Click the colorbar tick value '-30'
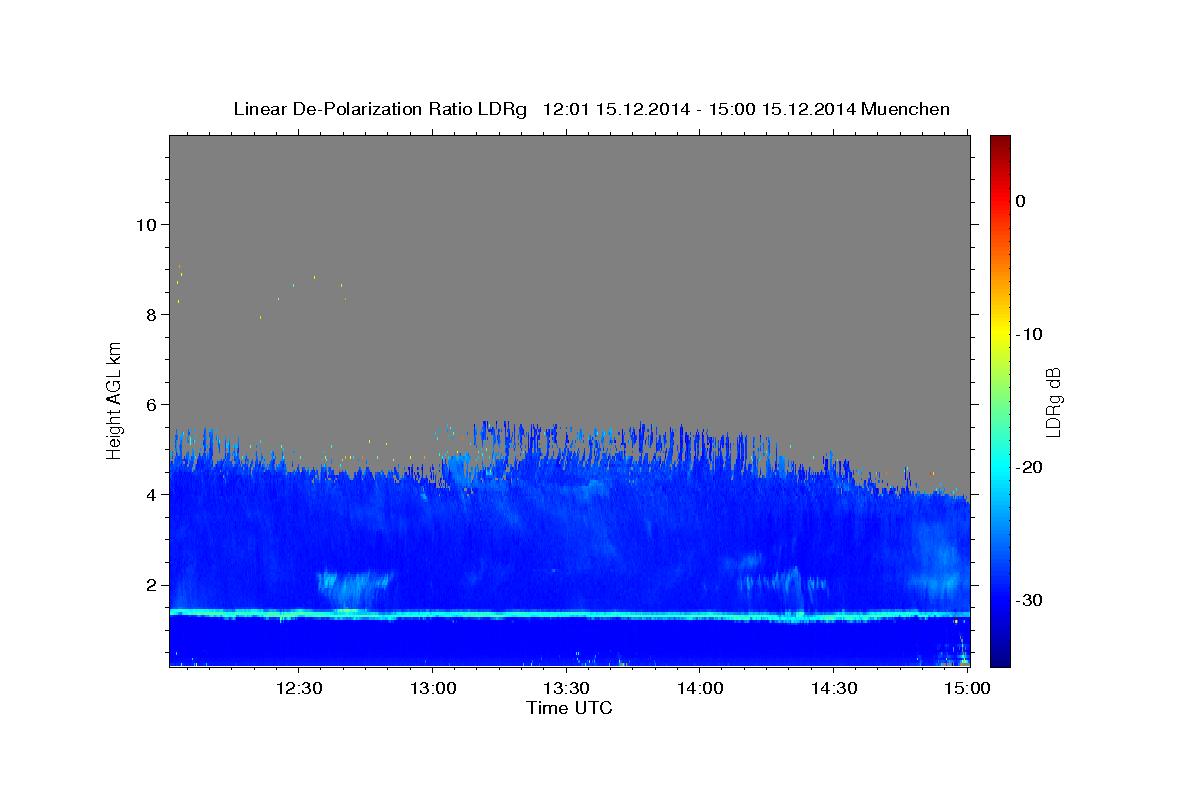 point(1030,600)
